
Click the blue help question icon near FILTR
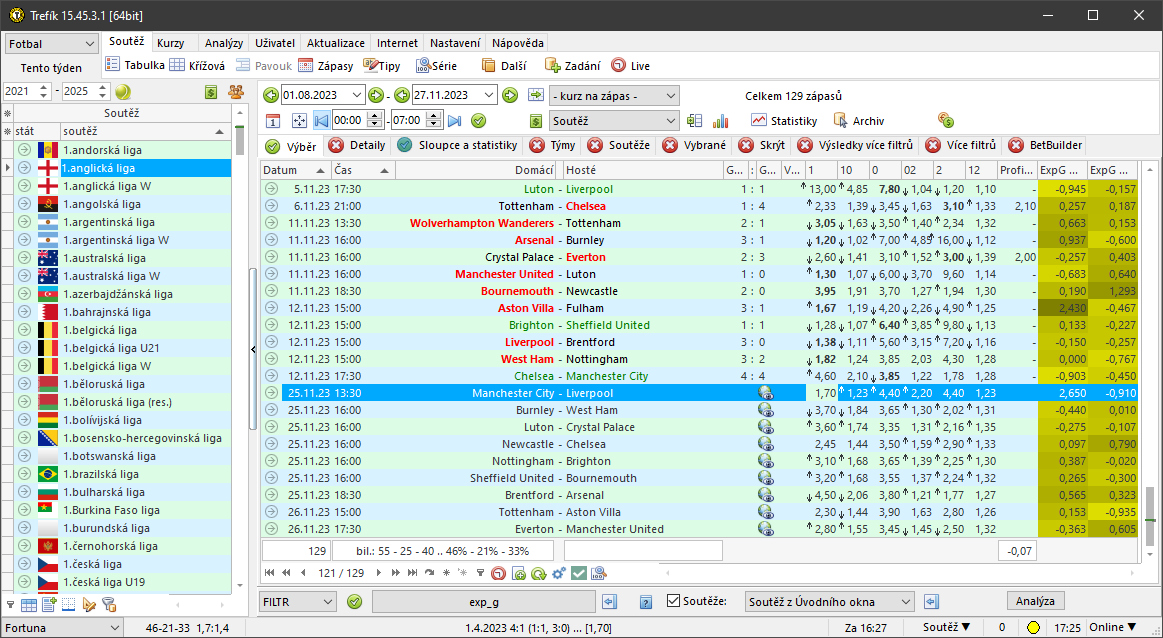click(646, 602)
